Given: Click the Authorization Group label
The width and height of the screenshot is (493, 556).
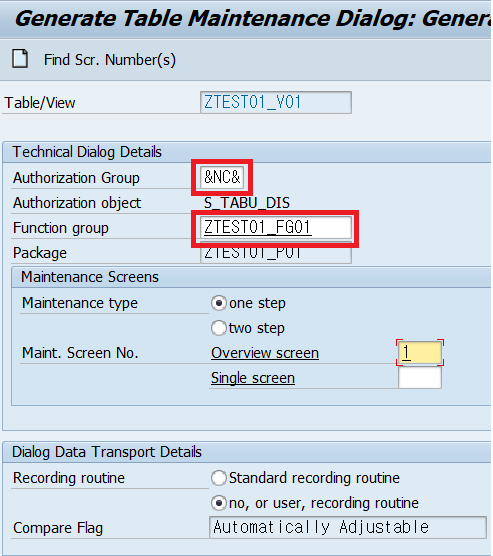Looking at the screenshot, I should (x=76, y=178).
